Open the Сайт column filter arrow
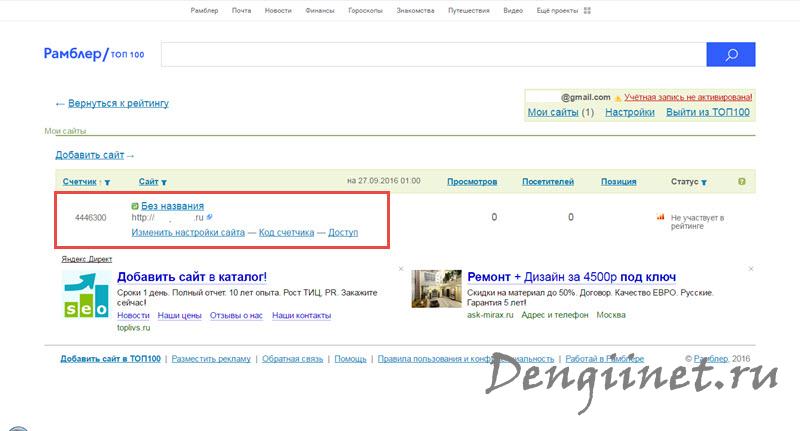 (x=164, y=182)
